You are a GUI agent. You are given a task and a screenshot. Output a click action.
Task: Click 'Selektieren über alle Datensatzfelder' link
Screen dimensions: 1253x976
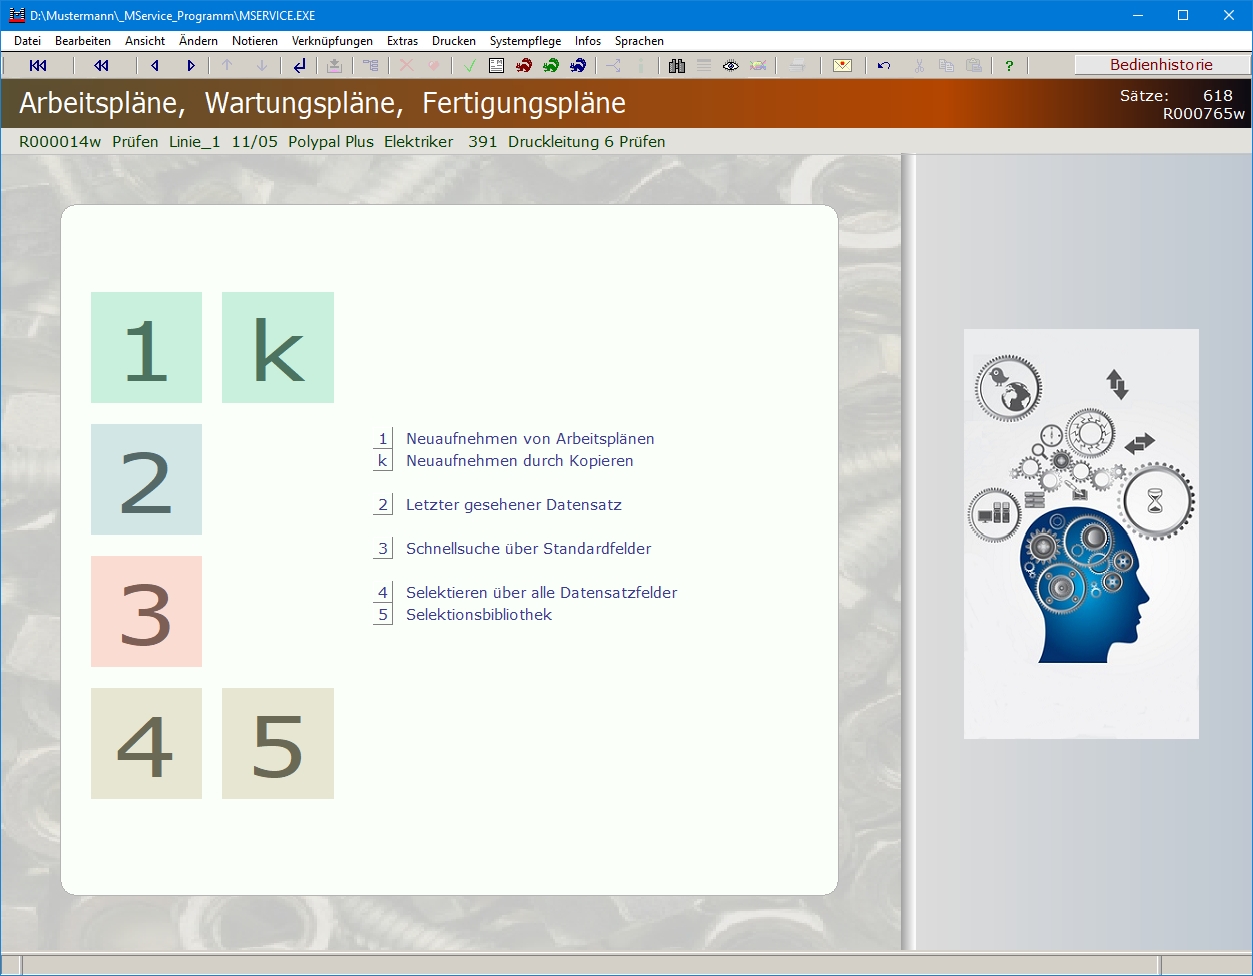coord(542,593)
